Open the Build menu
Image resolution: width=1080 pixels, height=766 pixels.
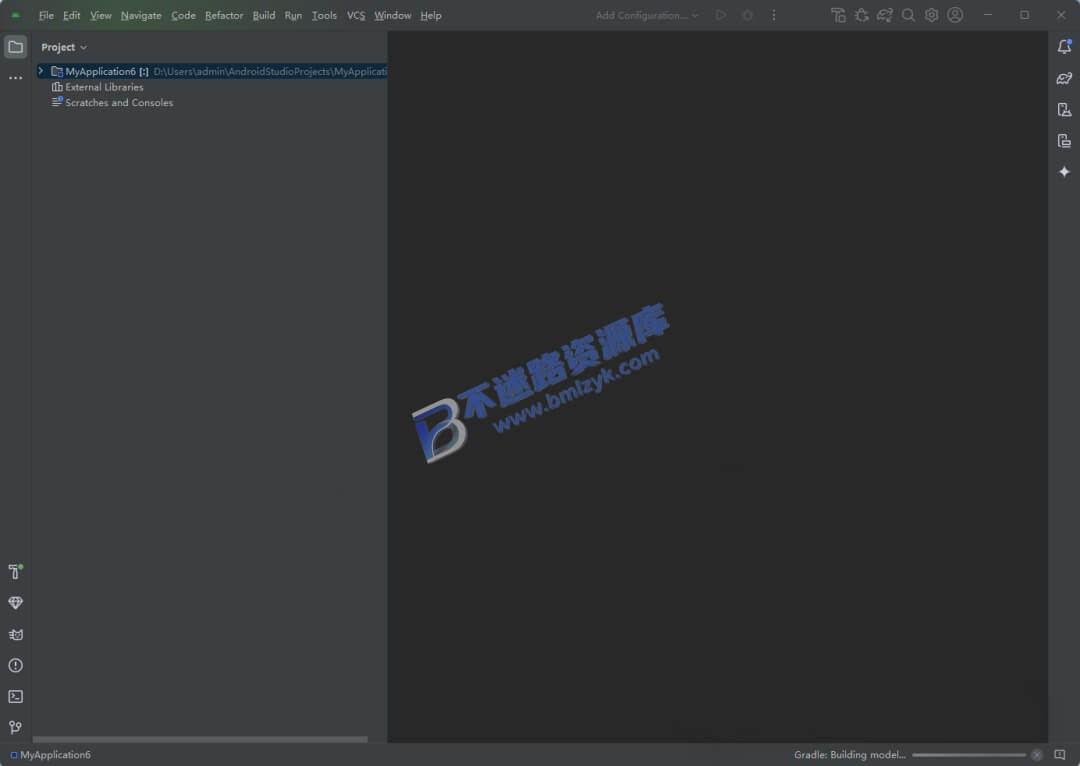[x=264, y=15]
